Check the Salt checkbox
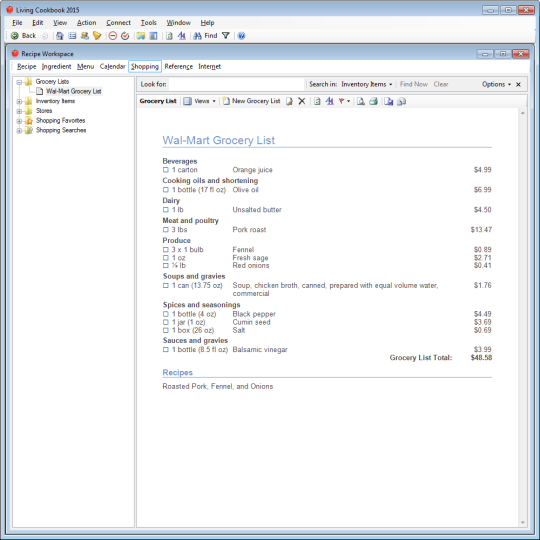This screenshot has width=540, height=540. click(166, 330)
